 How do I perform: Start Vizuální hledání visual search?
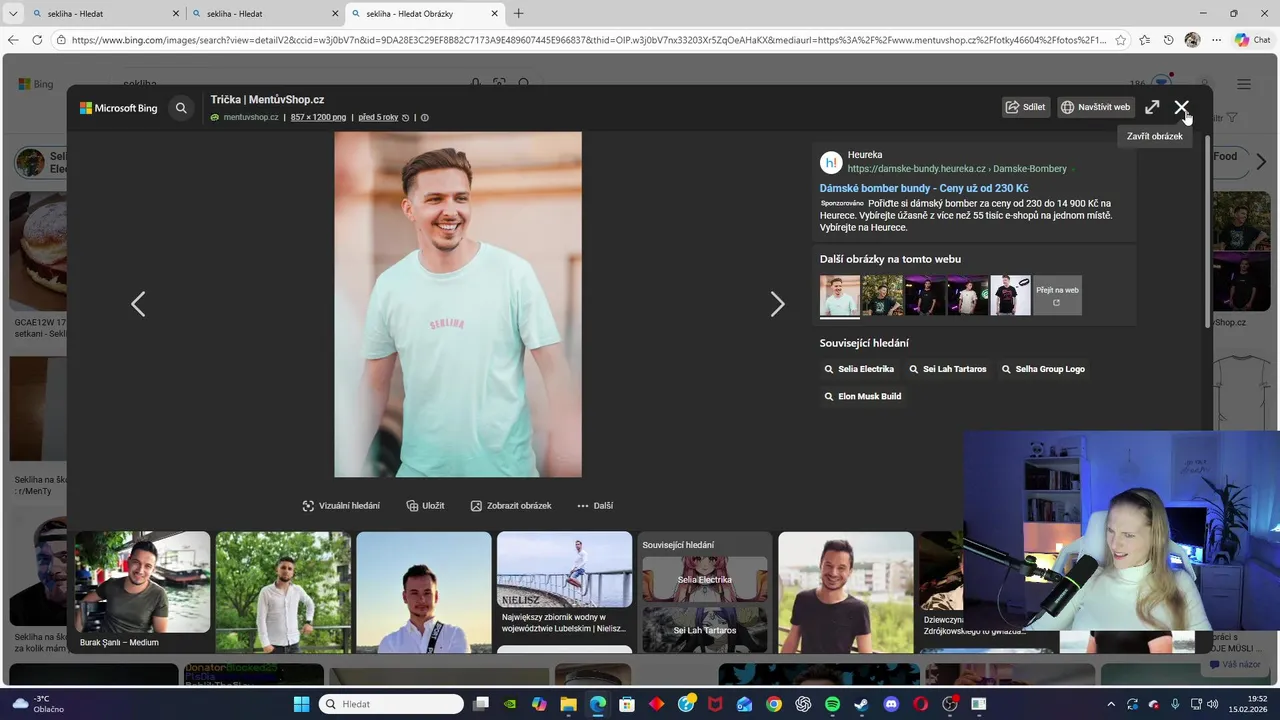click(x=341, y=506)
